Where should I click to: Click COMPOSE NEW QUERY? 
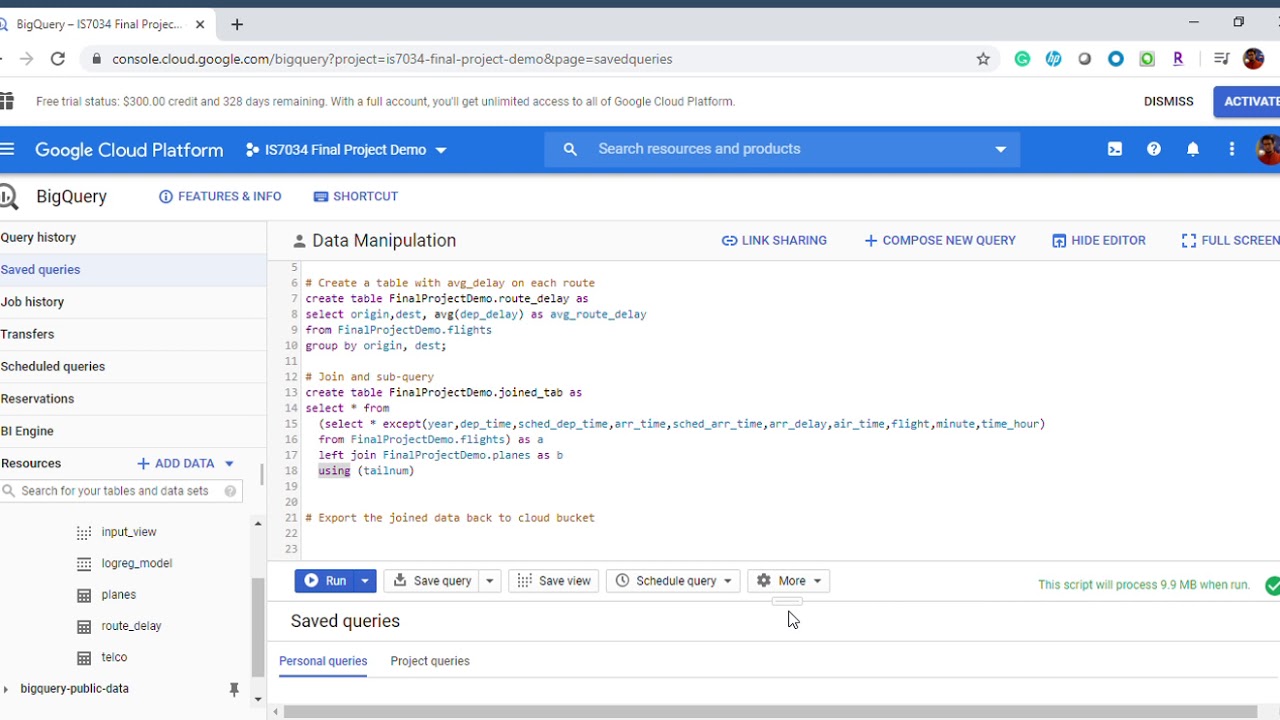(x=939, y=241)
